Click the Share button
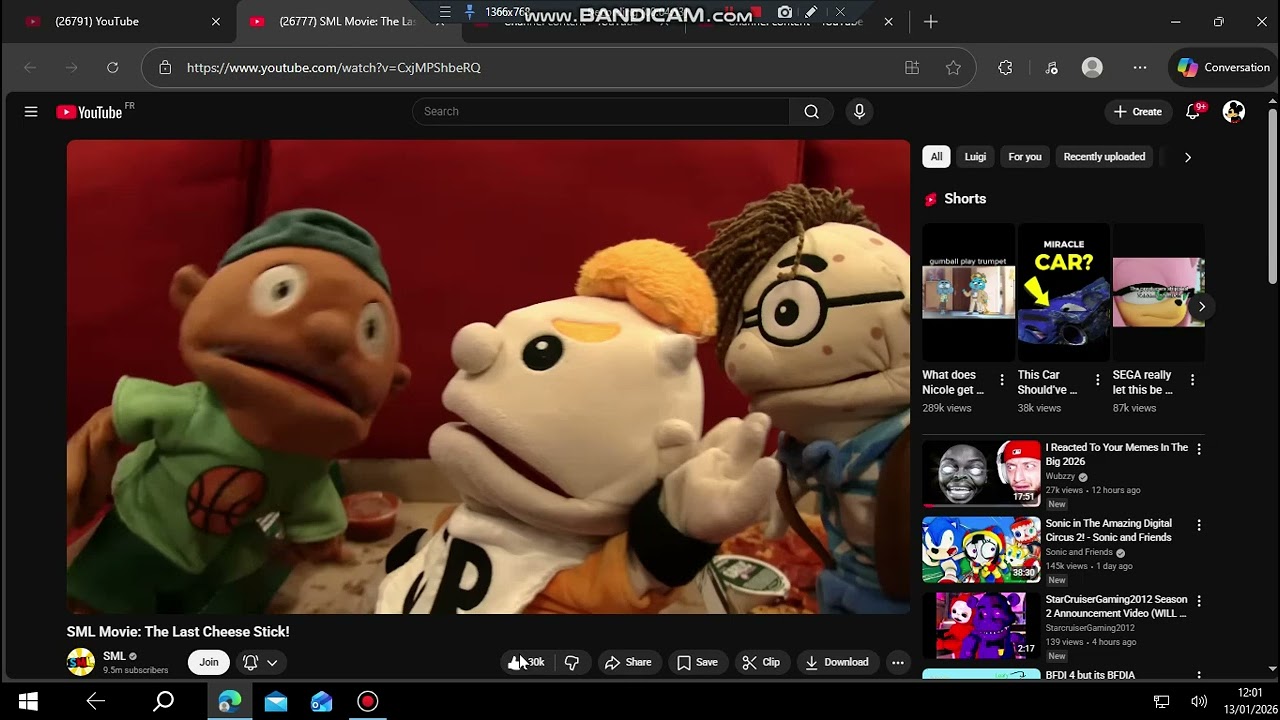Image resolution: width=1280 pixels, height=720 pixels. [628, 662]
